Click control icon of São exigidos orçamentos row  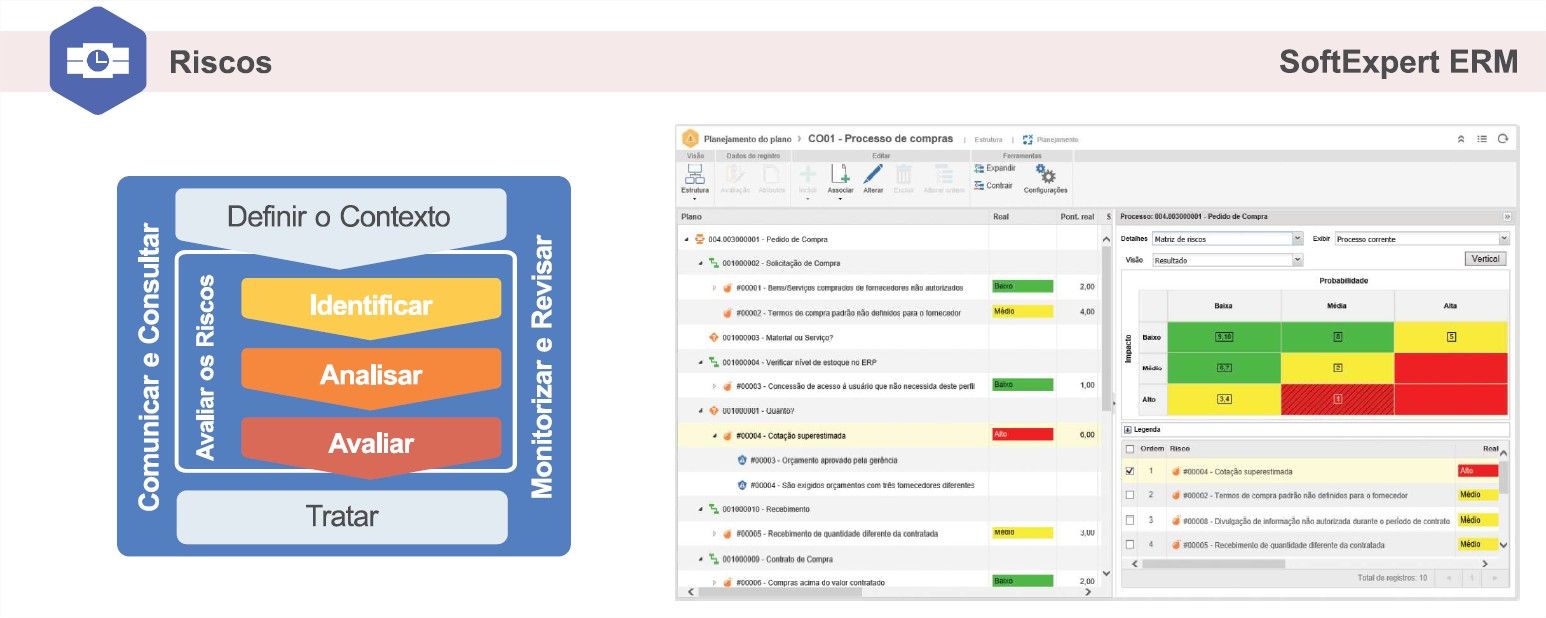tap(742, 485)
